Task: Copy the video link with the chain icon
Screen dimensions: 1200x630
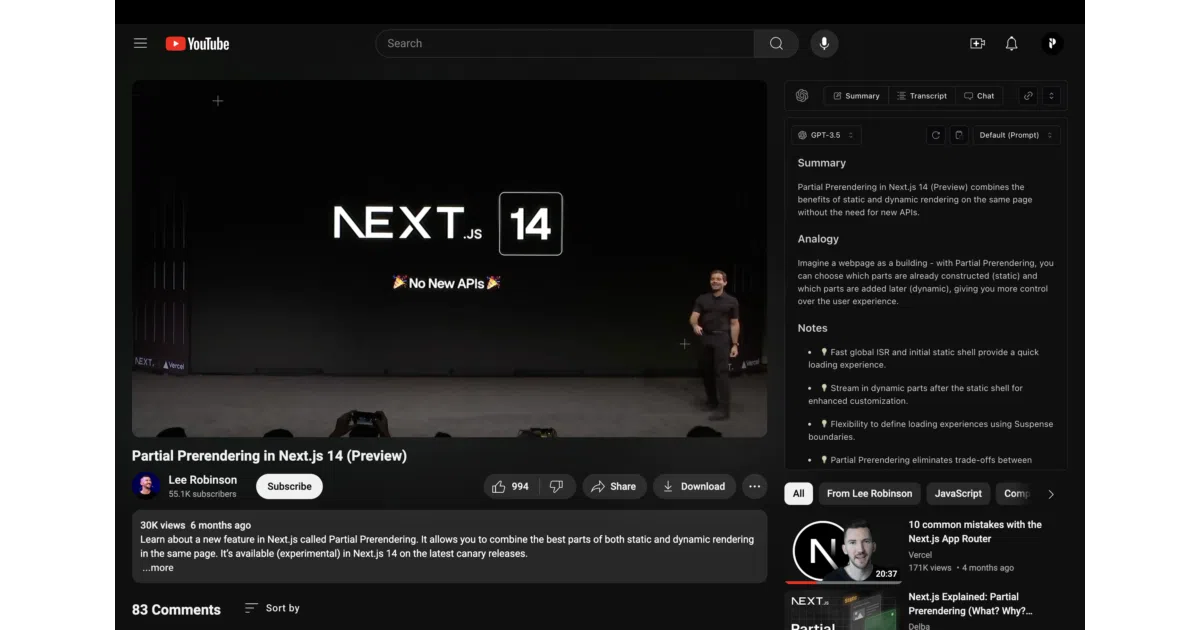Action: click(1028, 96)
